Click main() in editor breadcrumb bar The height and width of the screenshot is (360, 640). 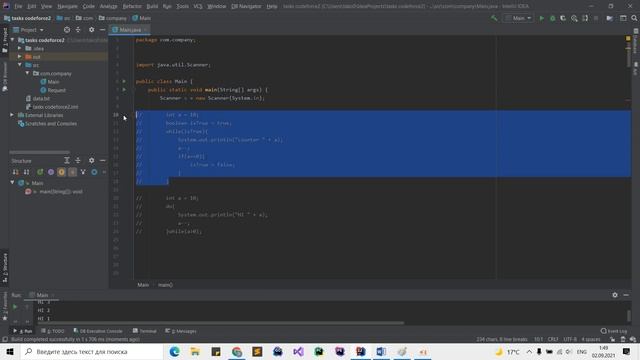click(x=165, y=285)
